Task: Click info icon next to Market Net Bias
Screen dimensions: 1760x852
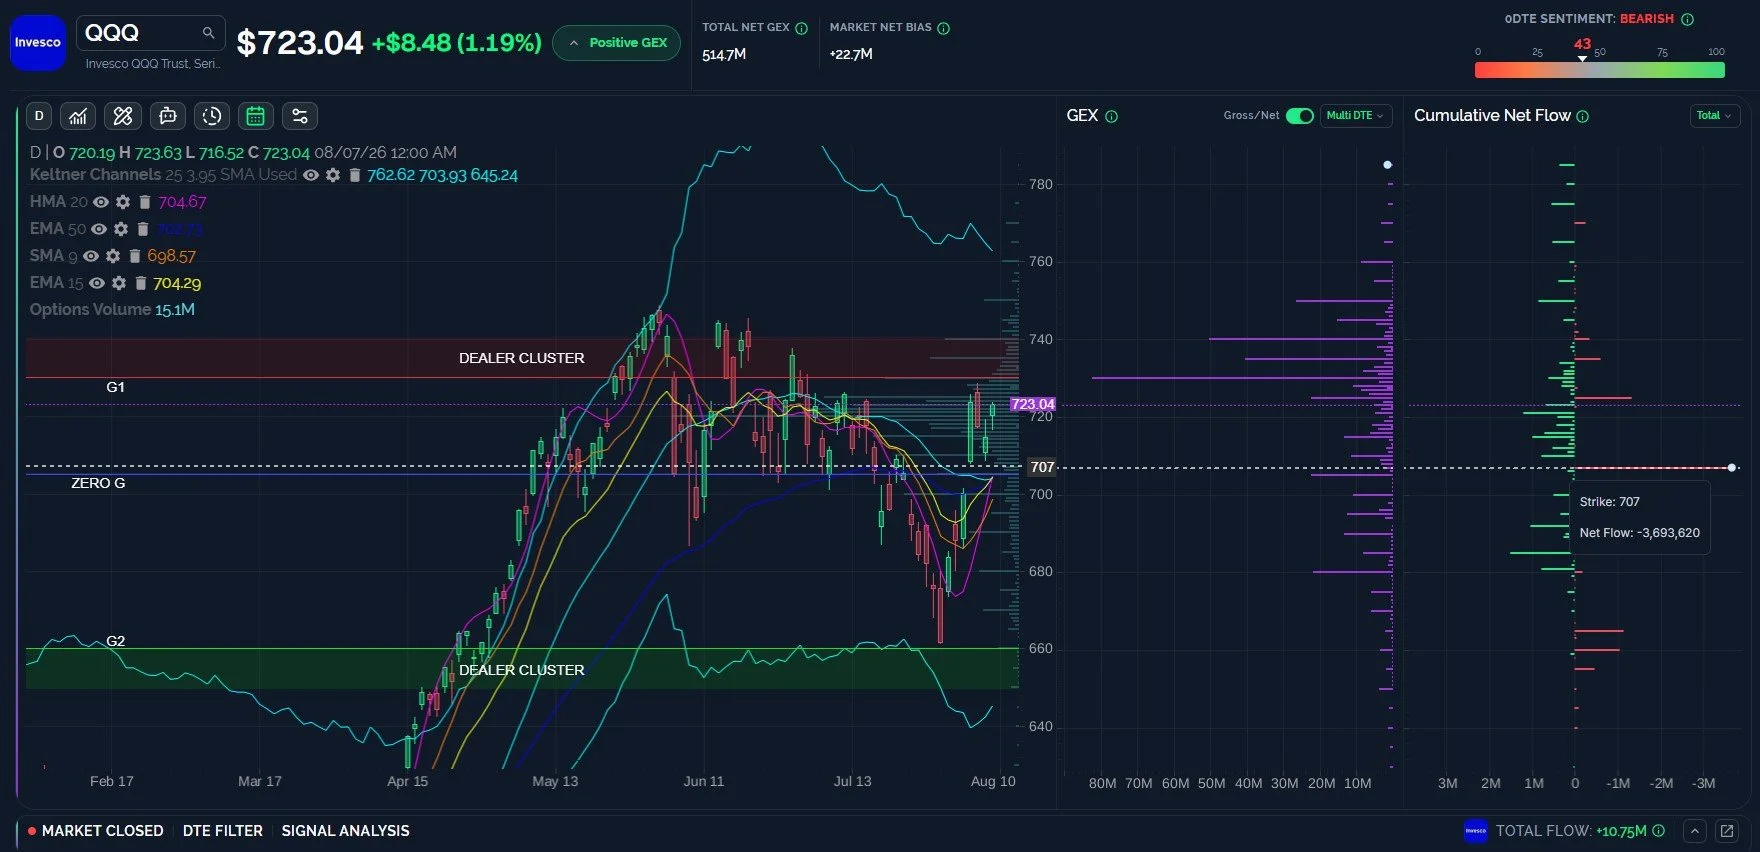Action: [x=943, y=28]
